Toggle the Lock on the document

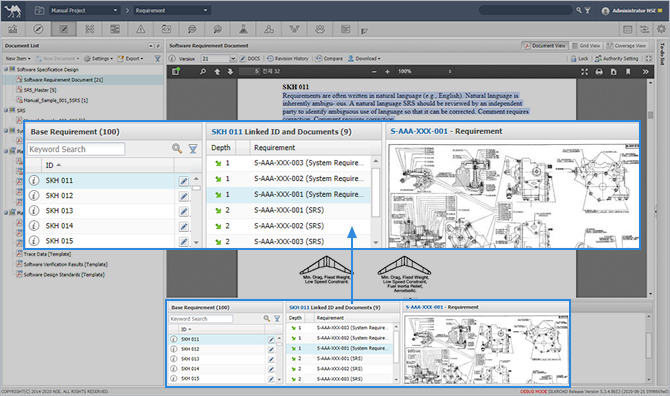pos(580,59)
